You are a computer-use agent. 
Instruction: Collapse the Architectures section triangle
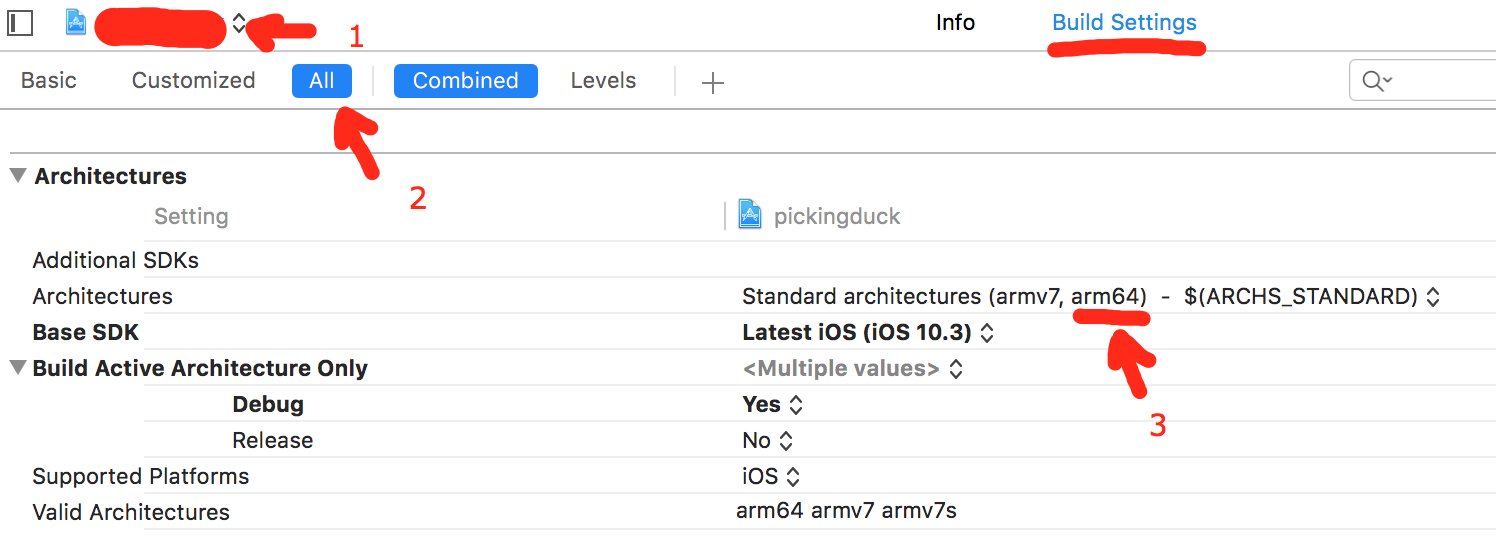(x=17, y=176)
